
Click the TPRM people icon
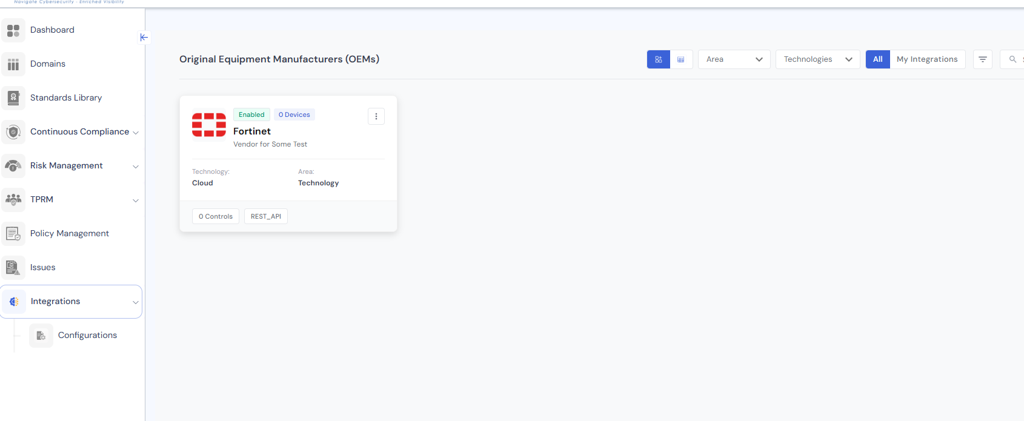13,200
